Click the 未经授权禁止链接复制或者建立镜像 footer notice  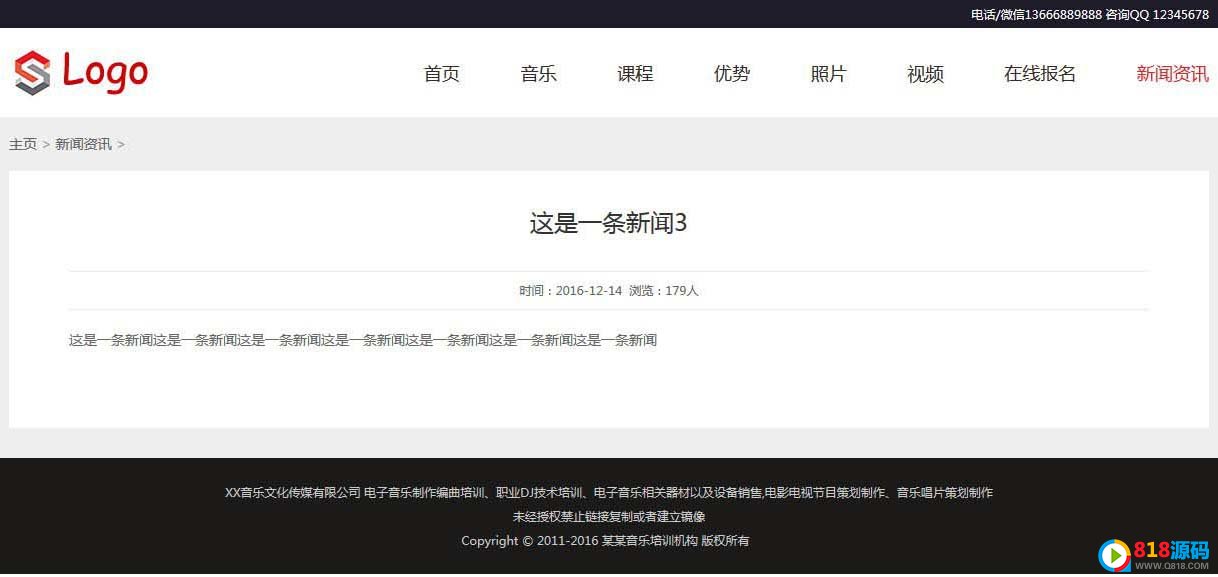click(x=609, y=517)
